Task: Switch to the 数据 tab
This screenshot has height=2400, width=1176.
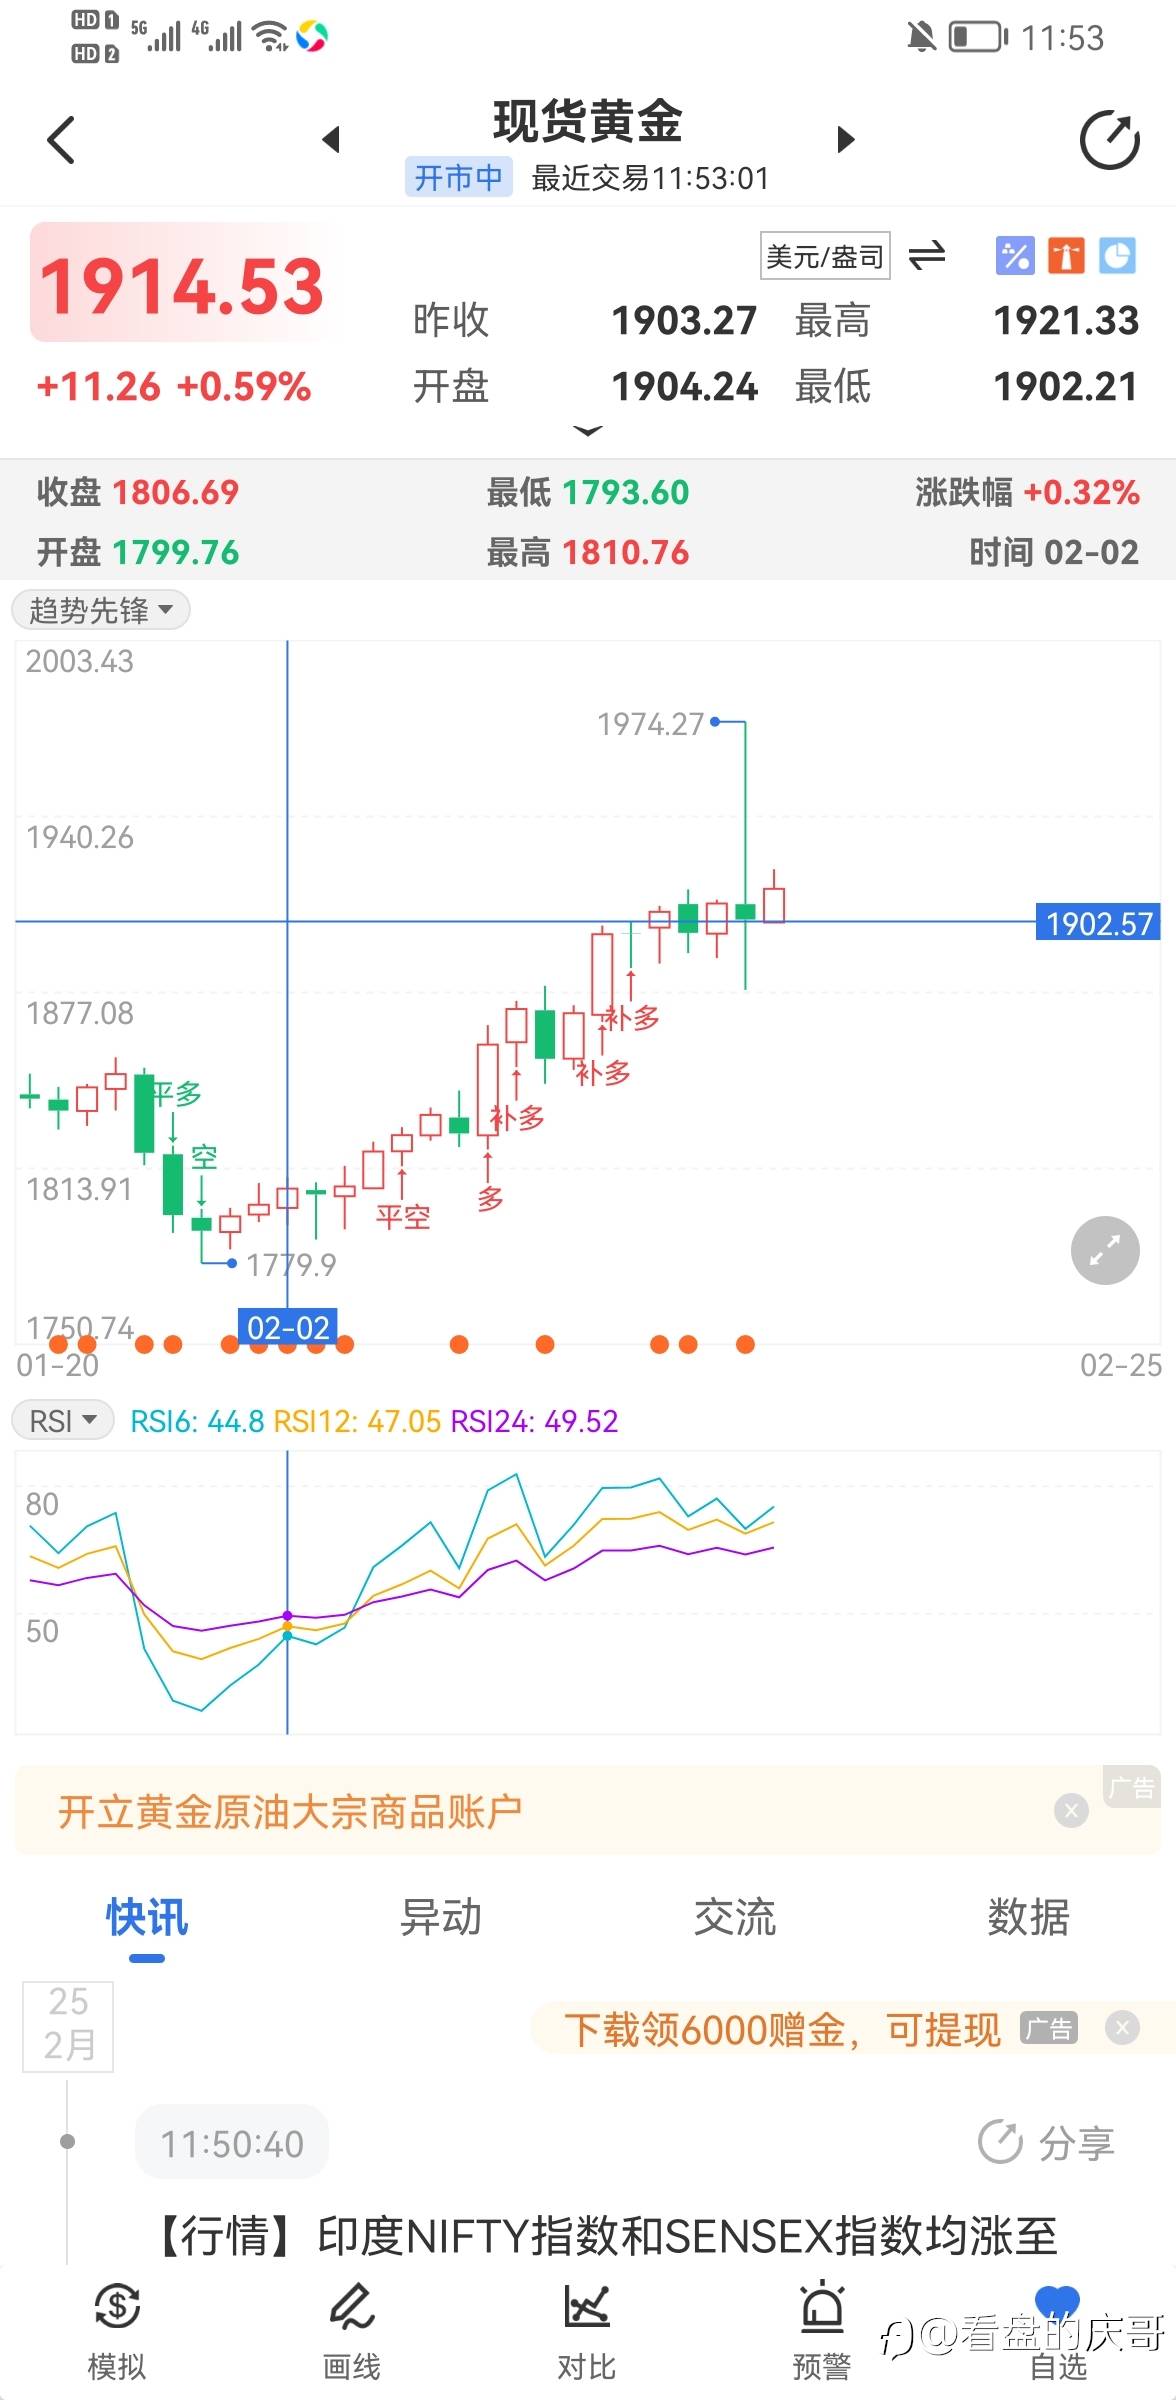Action: tap(1028, 1917)
